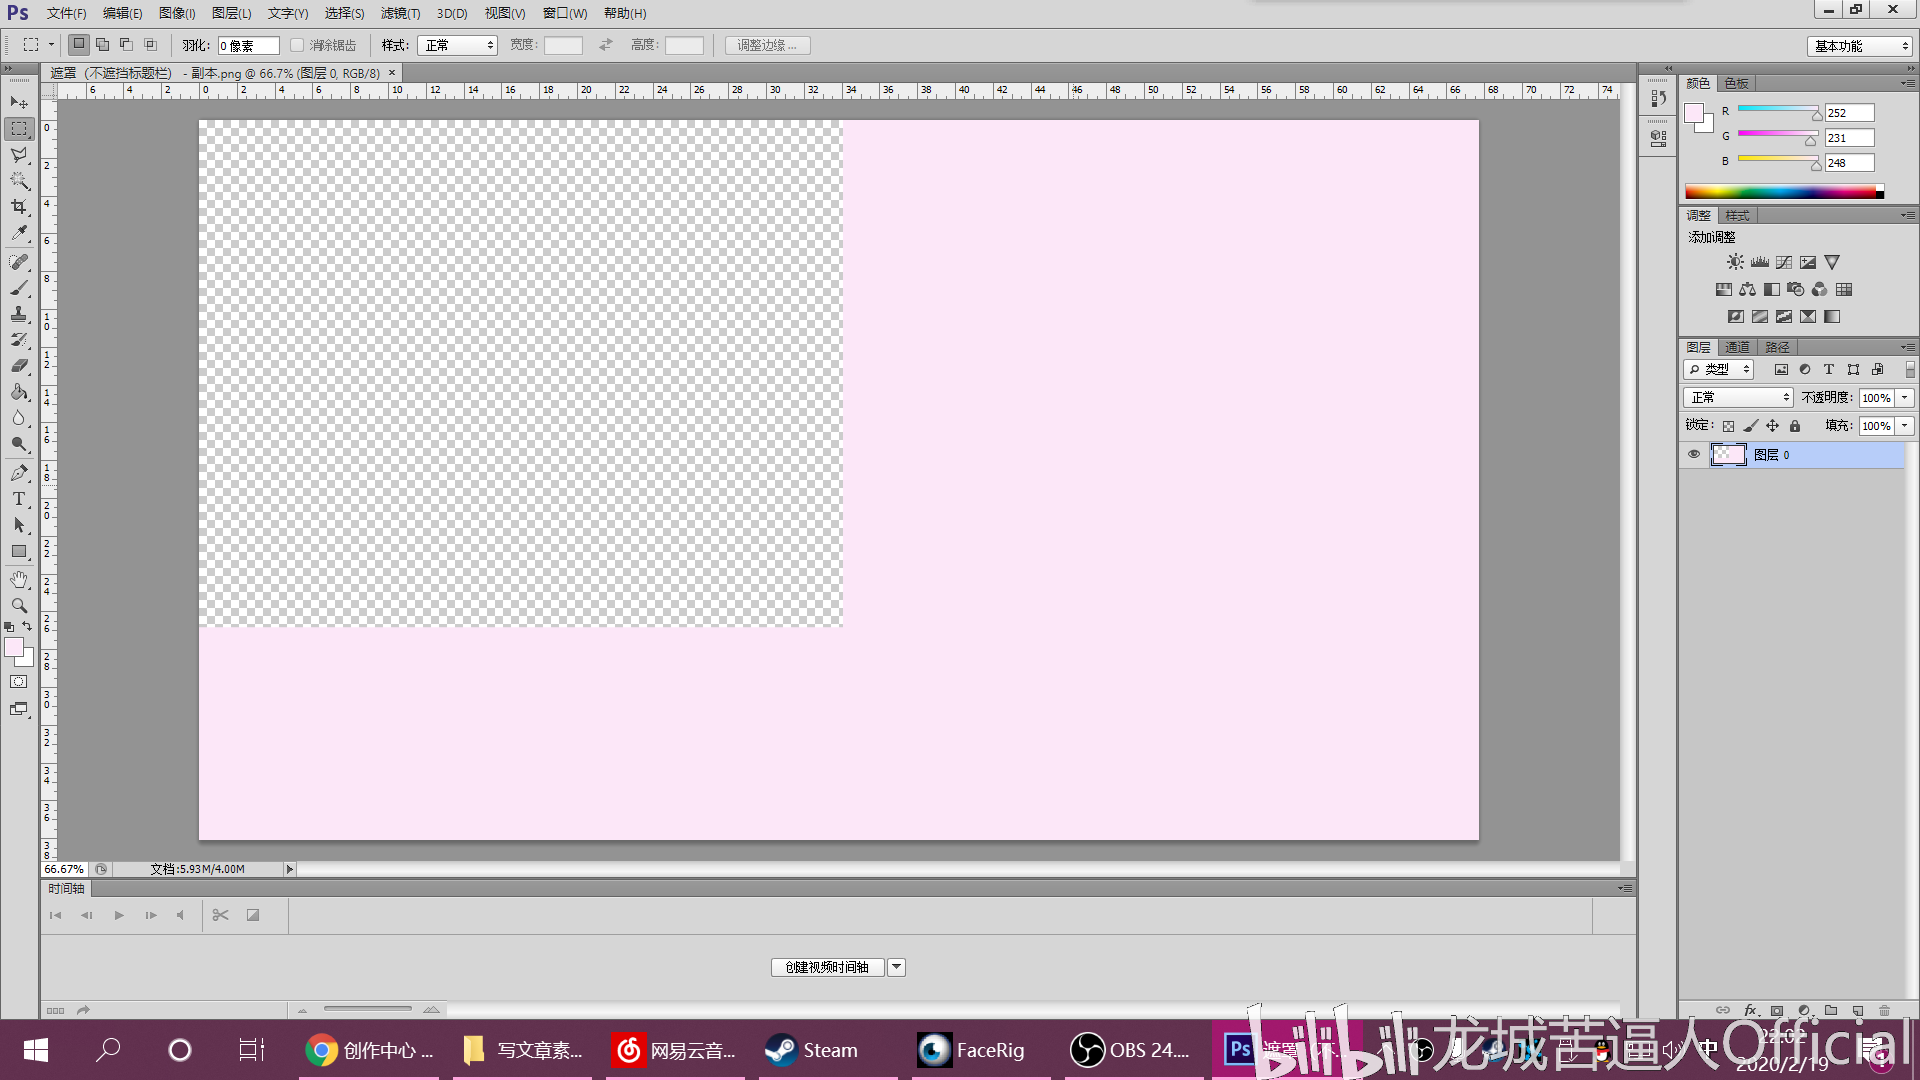Screen dimensions: 1920x1080
Task: Switch to the 通道 channels tab
Action: (1738, 347)
